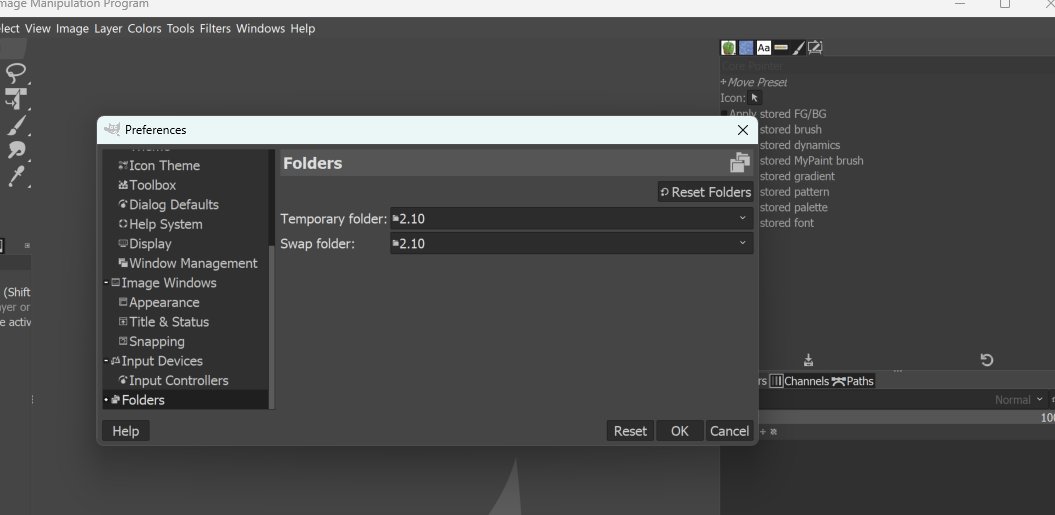Screen dimensions: 1055x515
Task: Select the Color Picker eyedropper tool
Action: (16, 176)
